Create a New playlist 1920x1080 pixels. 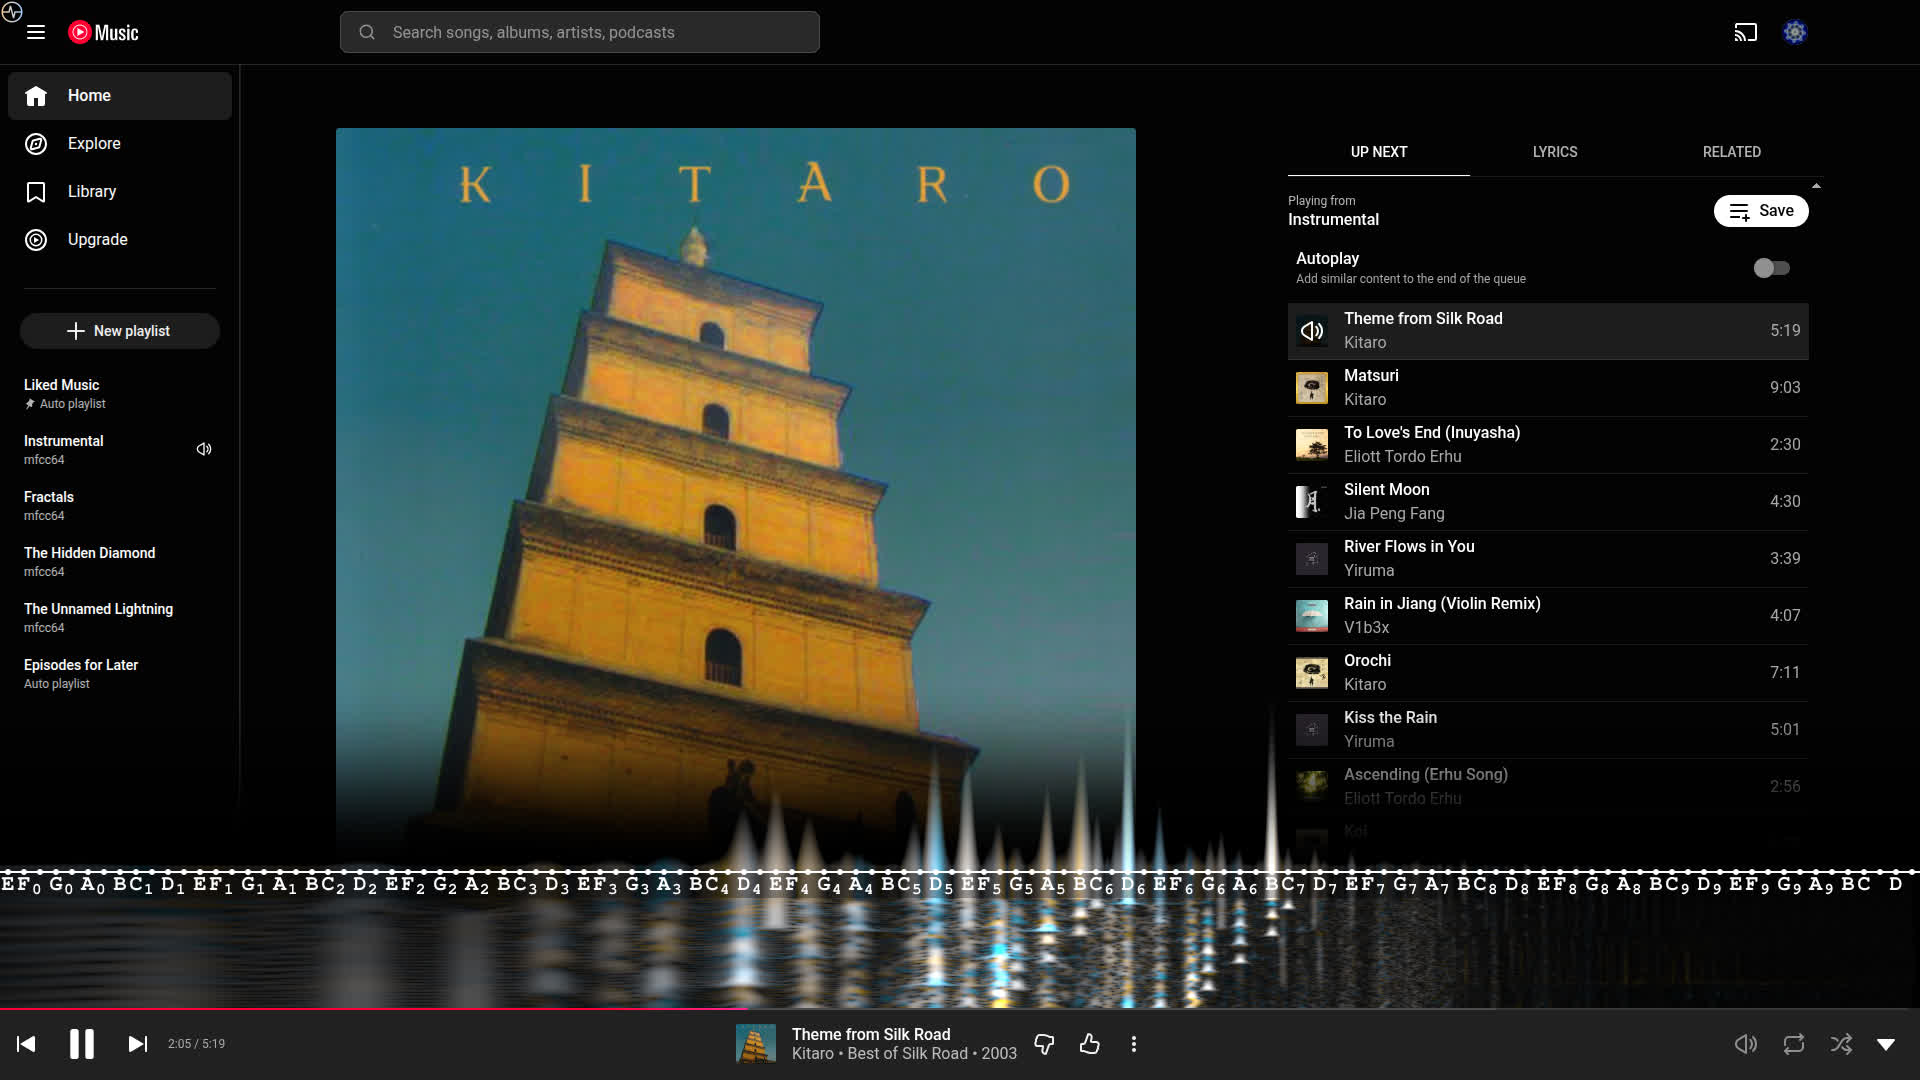coord(120,331)
